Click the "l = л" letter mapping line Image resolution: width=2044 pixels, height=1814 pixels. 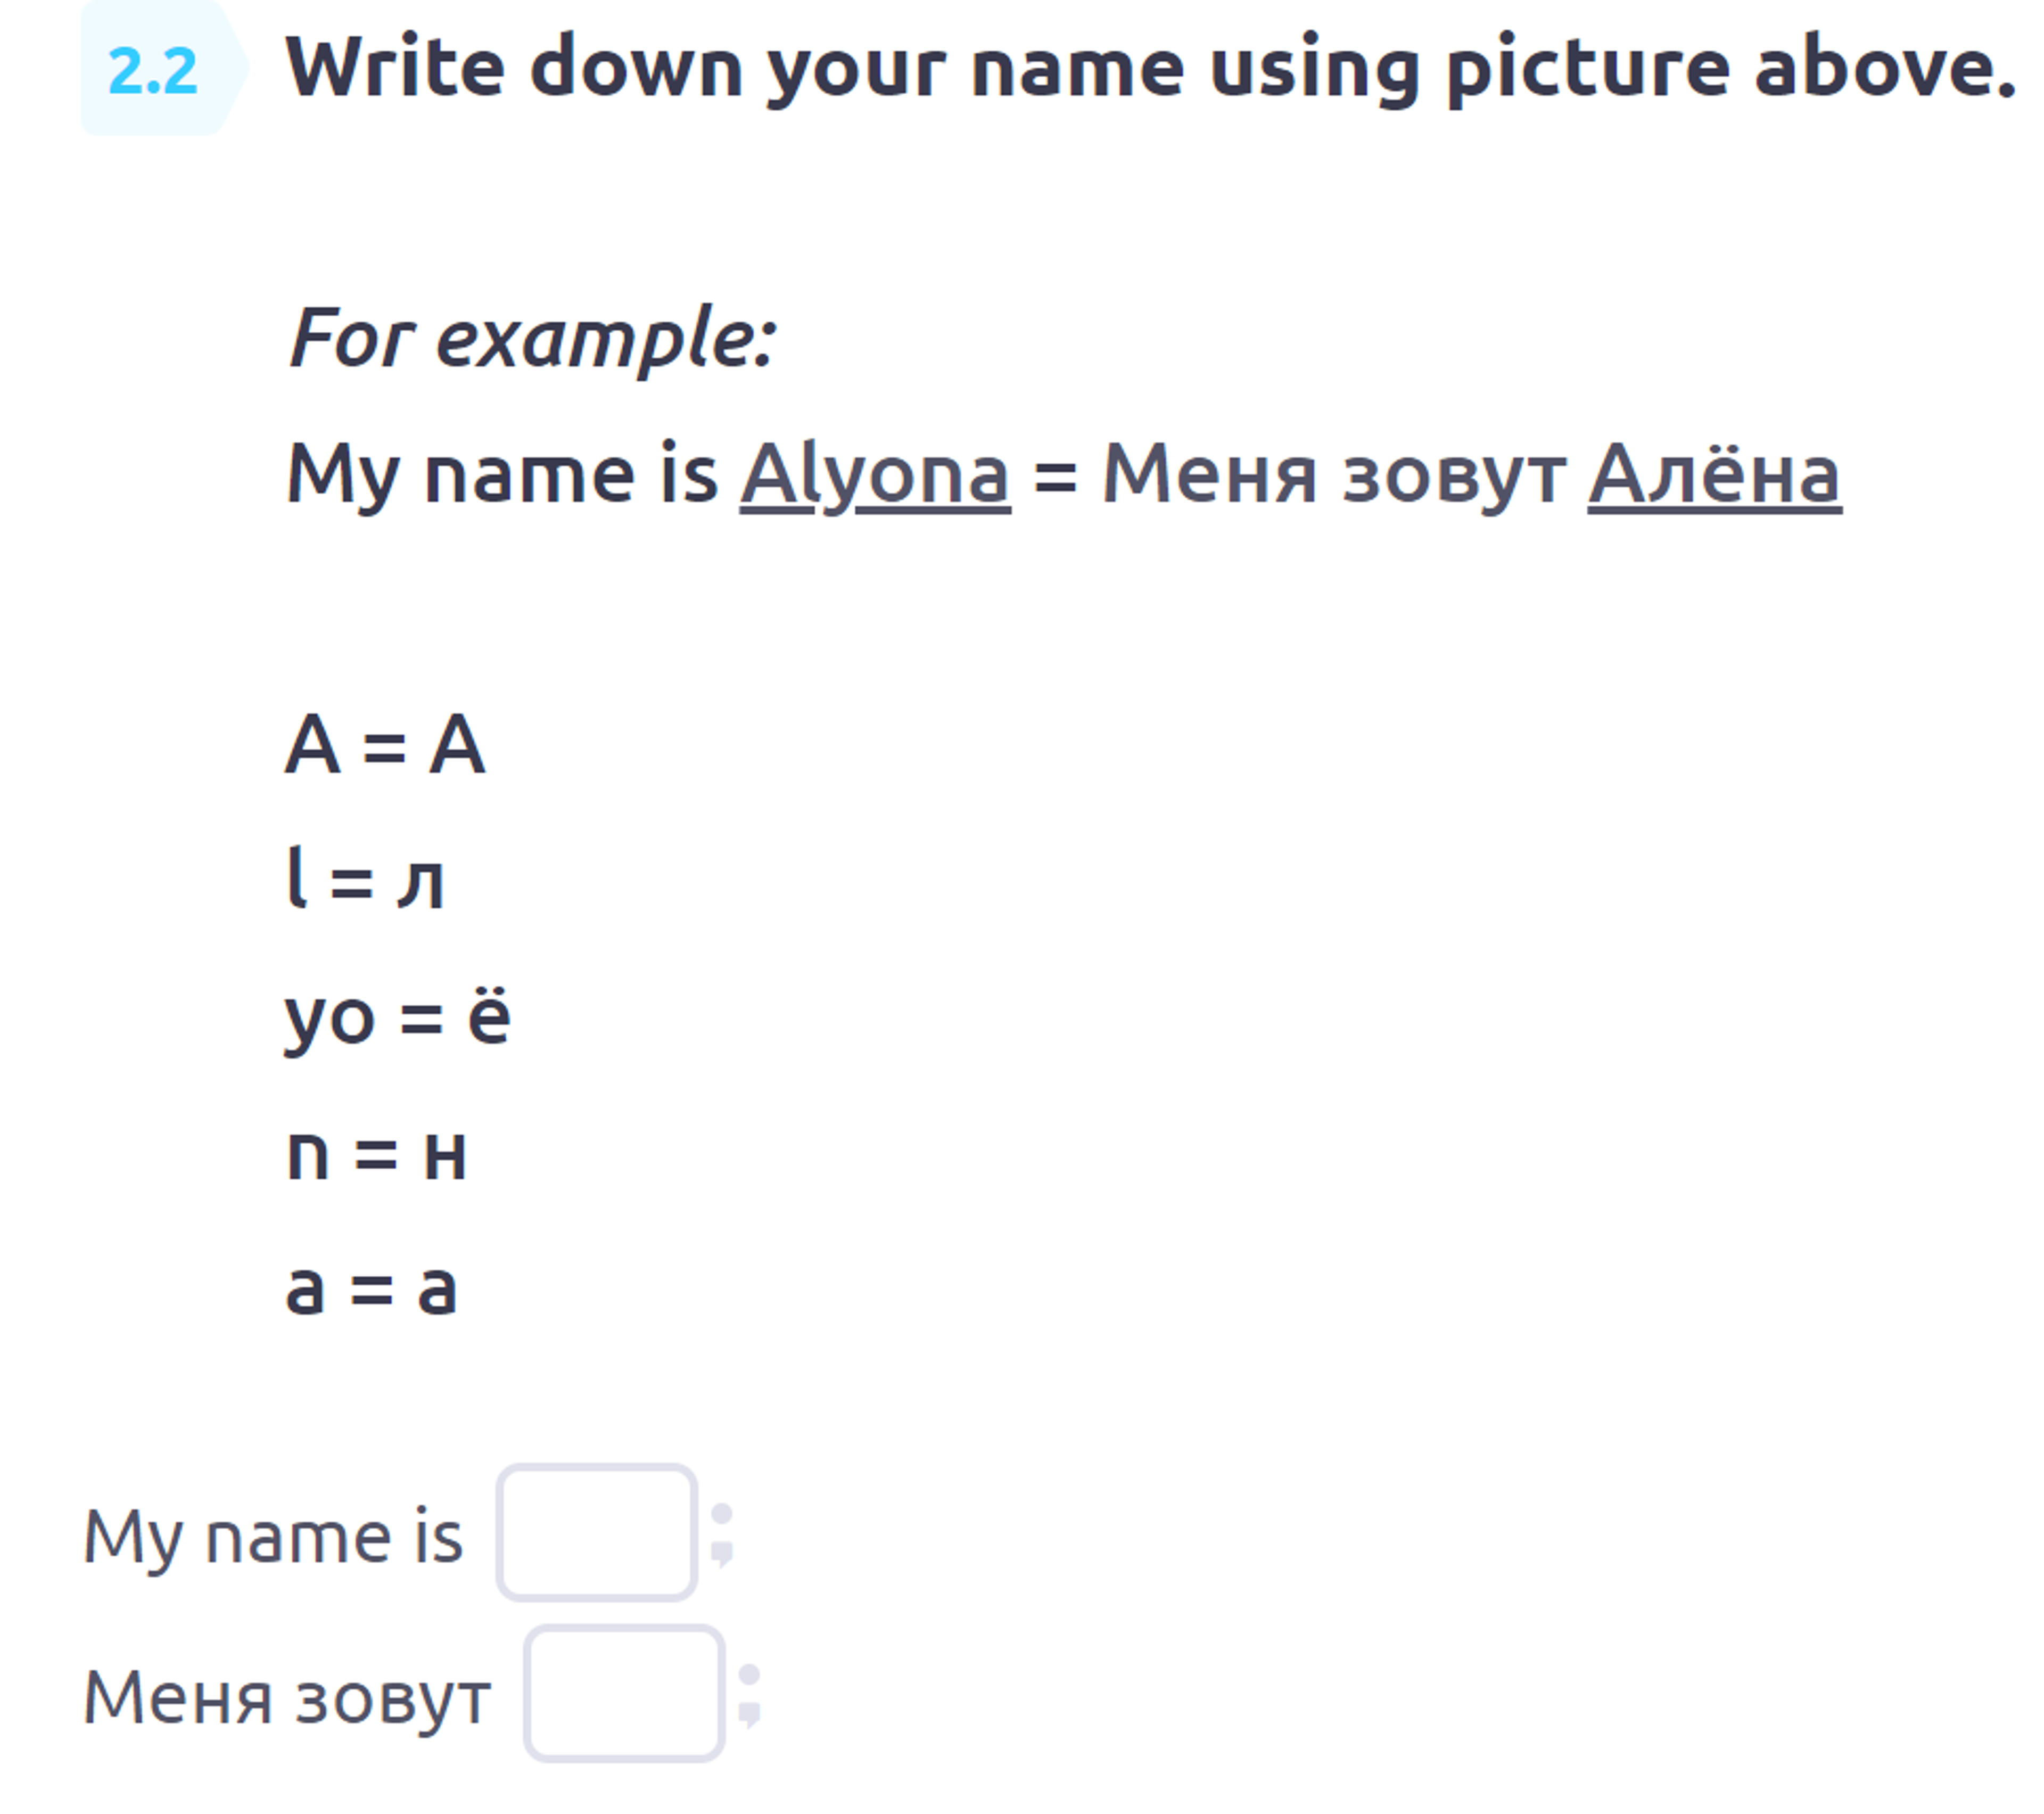(x=364, y=879)
